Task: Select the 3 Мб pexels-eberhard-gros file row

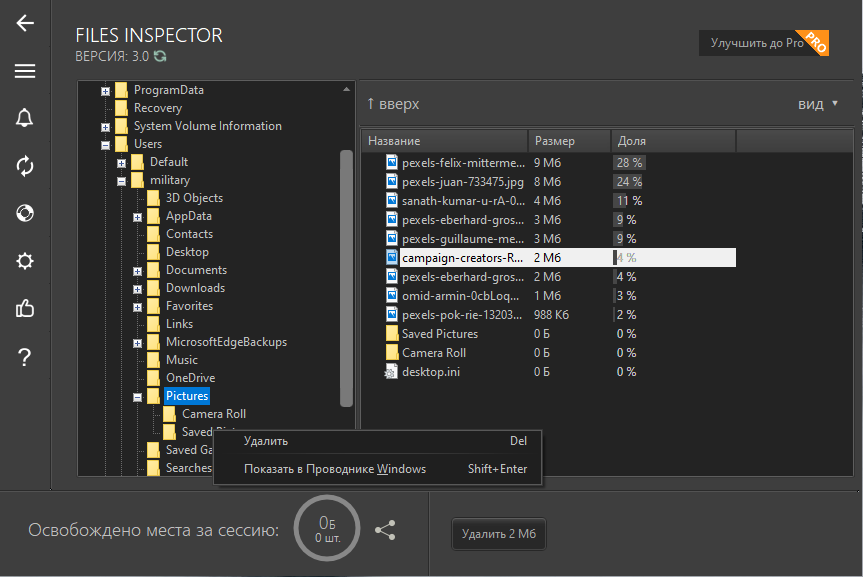Action: 548,219
